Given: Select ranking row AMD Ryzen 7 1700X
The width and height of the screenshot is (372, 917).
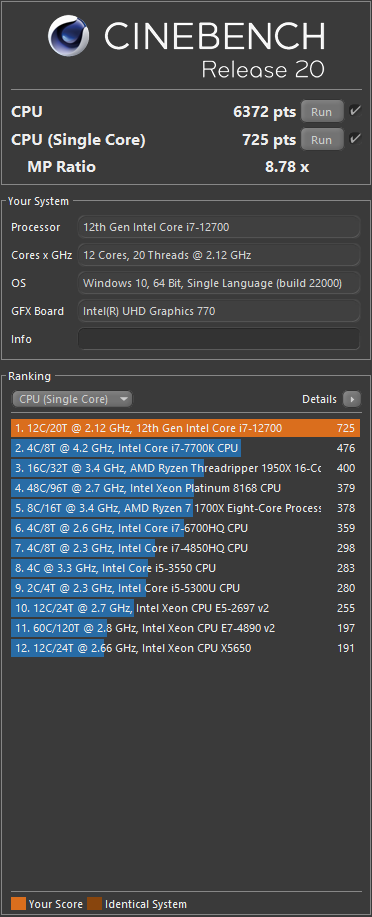Looking at the screenshot, I should 185,508.
